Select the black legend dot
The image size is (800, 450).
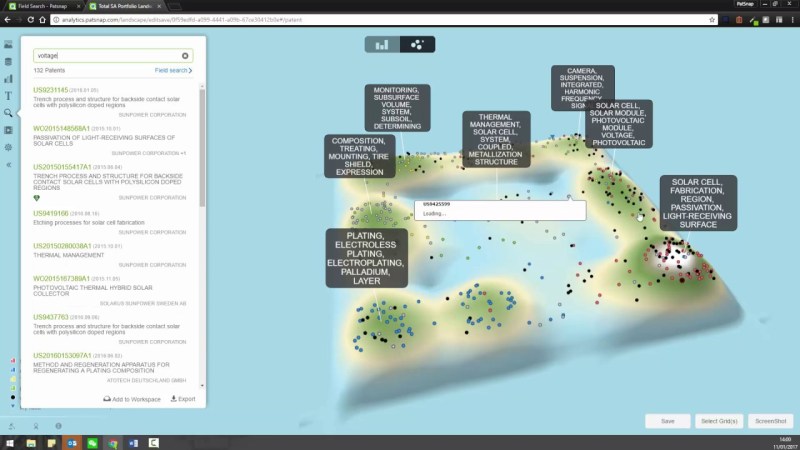pos(13,397)
